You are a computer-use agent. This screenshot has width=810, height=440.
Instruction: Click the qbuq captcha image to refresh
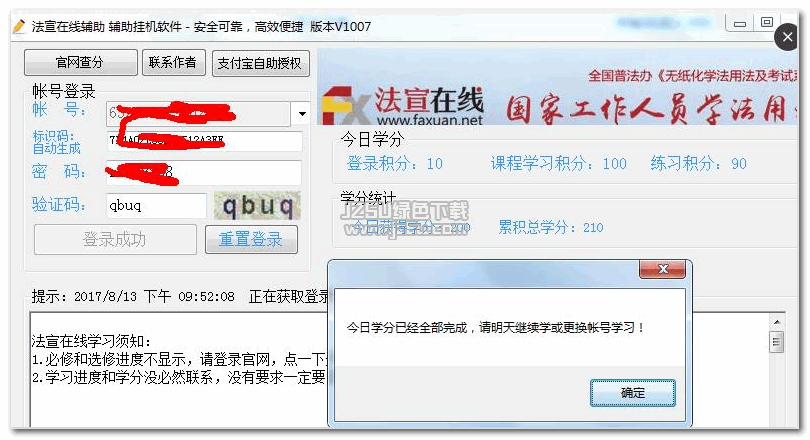(257, 206)
